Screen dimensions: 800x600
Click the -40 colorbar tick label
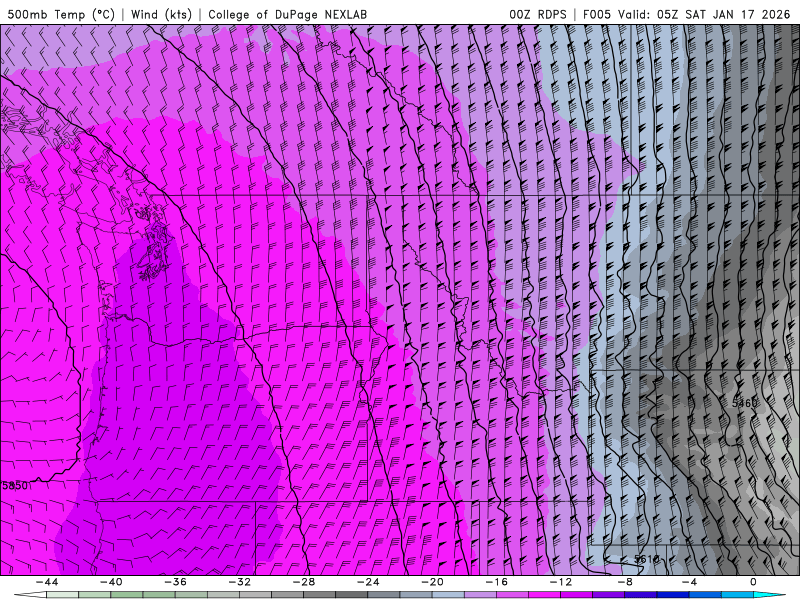pyautogui.click(x=111, y=582)
